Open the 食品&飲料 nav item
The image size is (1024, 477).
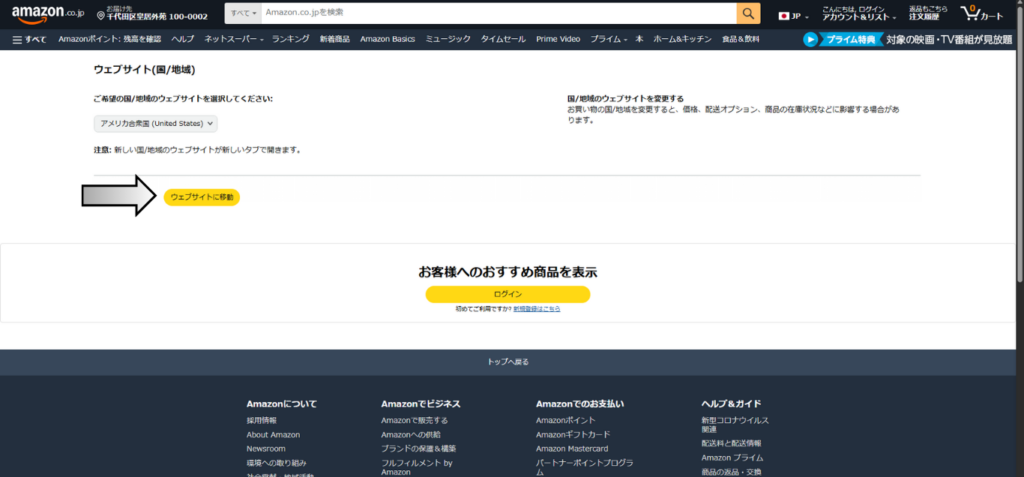coord(741,39)
